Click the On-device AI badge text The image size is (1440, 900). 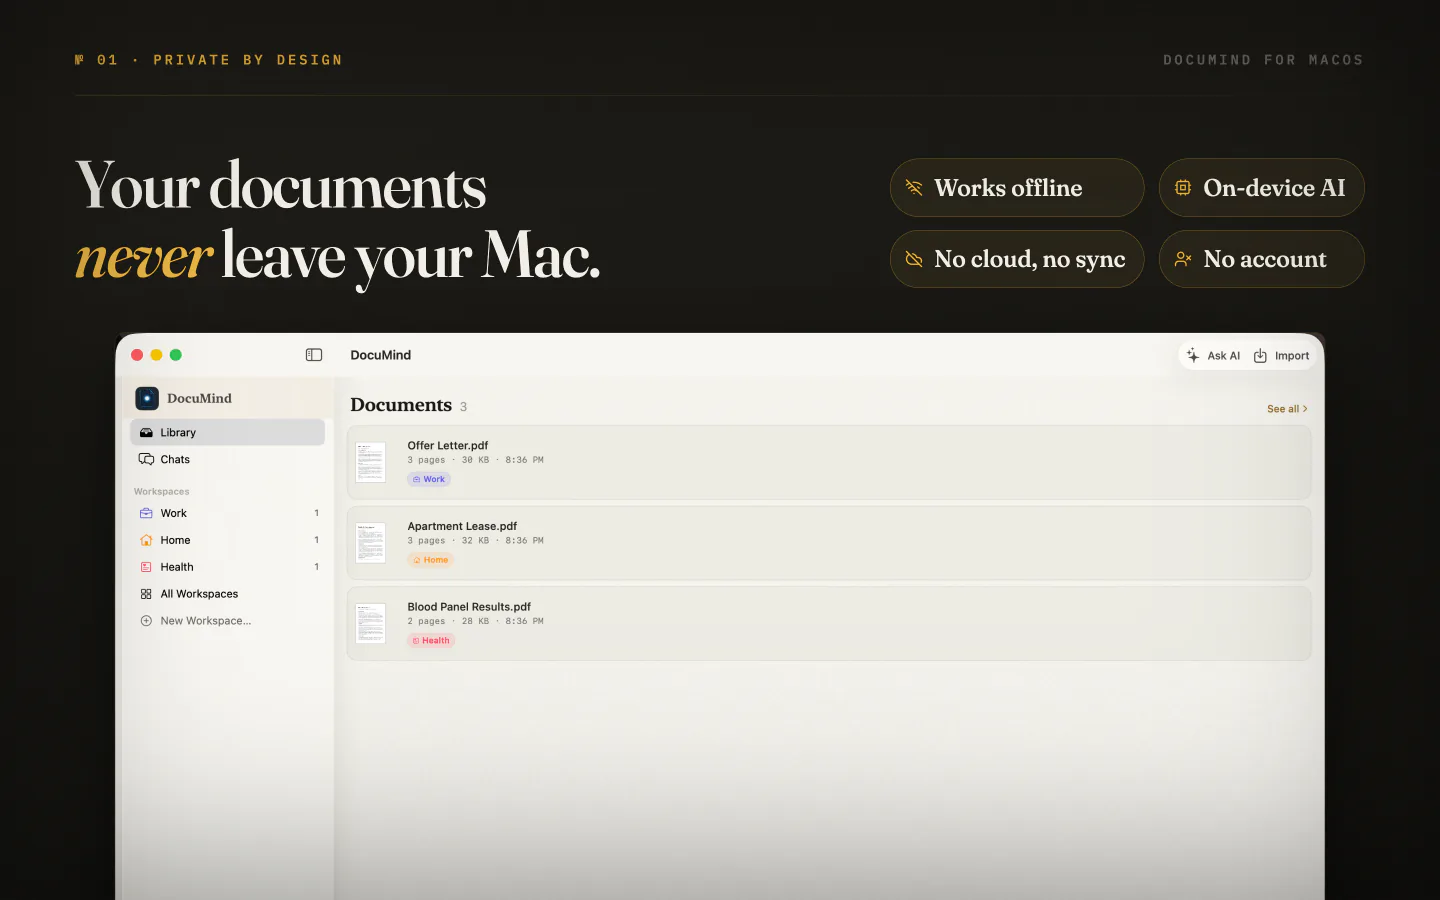1274,188
